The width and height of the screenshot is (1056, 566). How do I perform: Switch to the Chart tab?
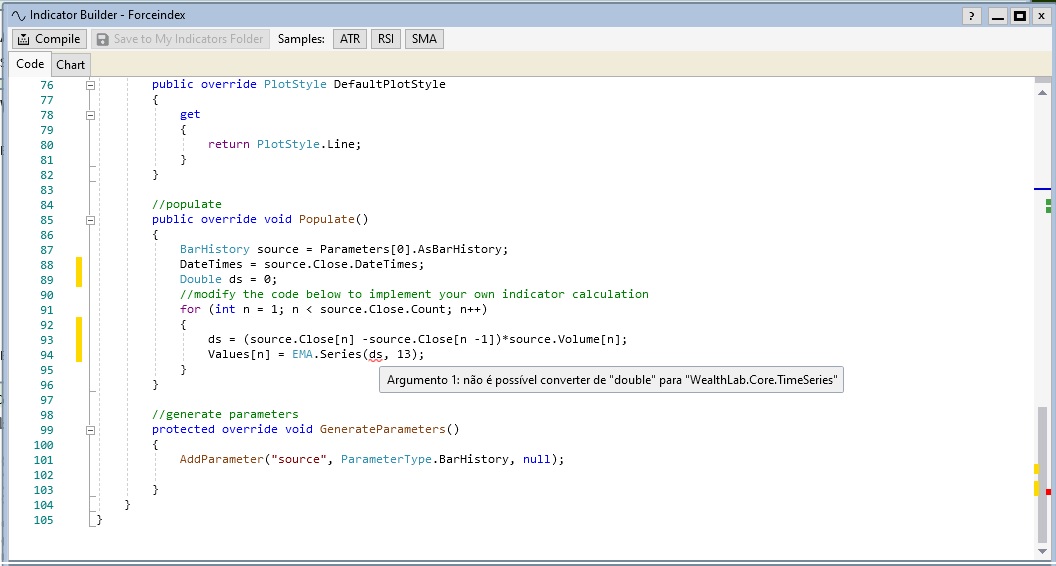click(x=71, y=65)
